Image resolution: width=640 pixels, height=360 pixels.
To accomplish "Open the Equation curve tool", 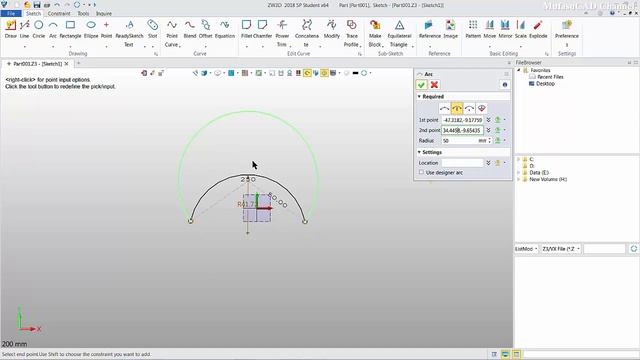I will pos(224,29).
